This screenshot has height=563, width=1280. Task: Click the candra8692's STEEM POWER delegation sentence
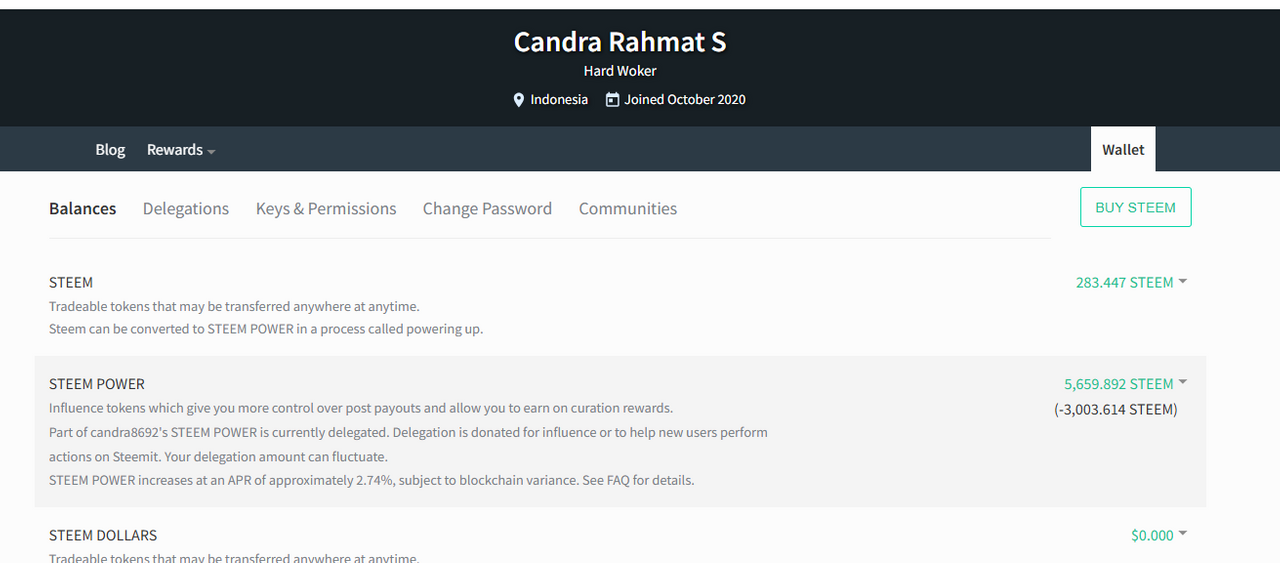click(408, 444)
